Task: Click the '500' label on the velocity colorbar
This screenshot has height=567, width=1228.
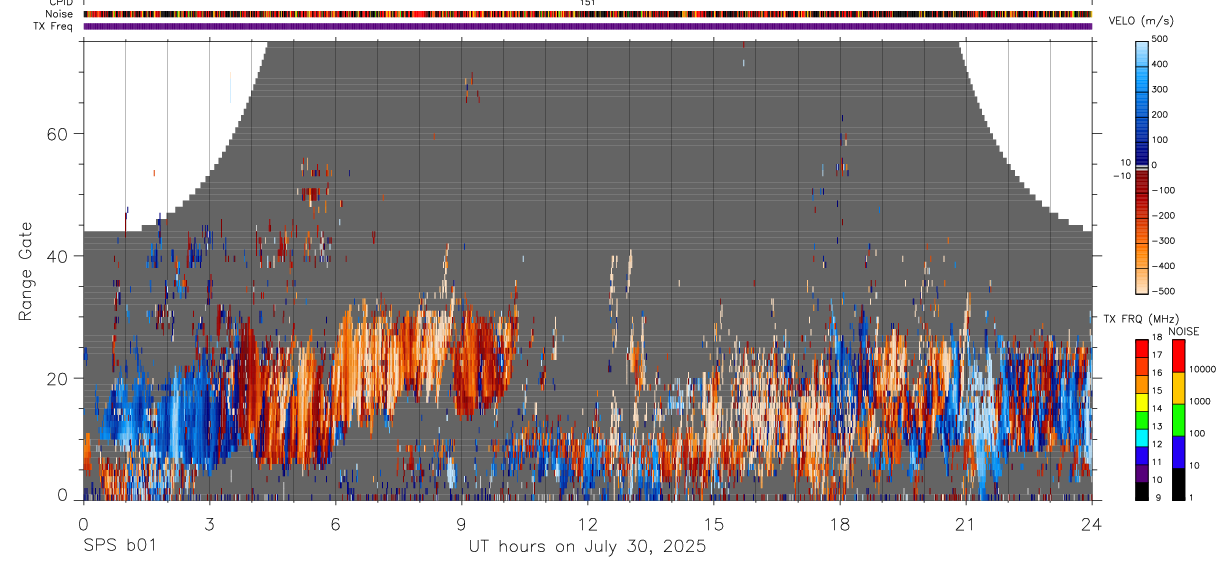Action: click(x=1160, y=39)
